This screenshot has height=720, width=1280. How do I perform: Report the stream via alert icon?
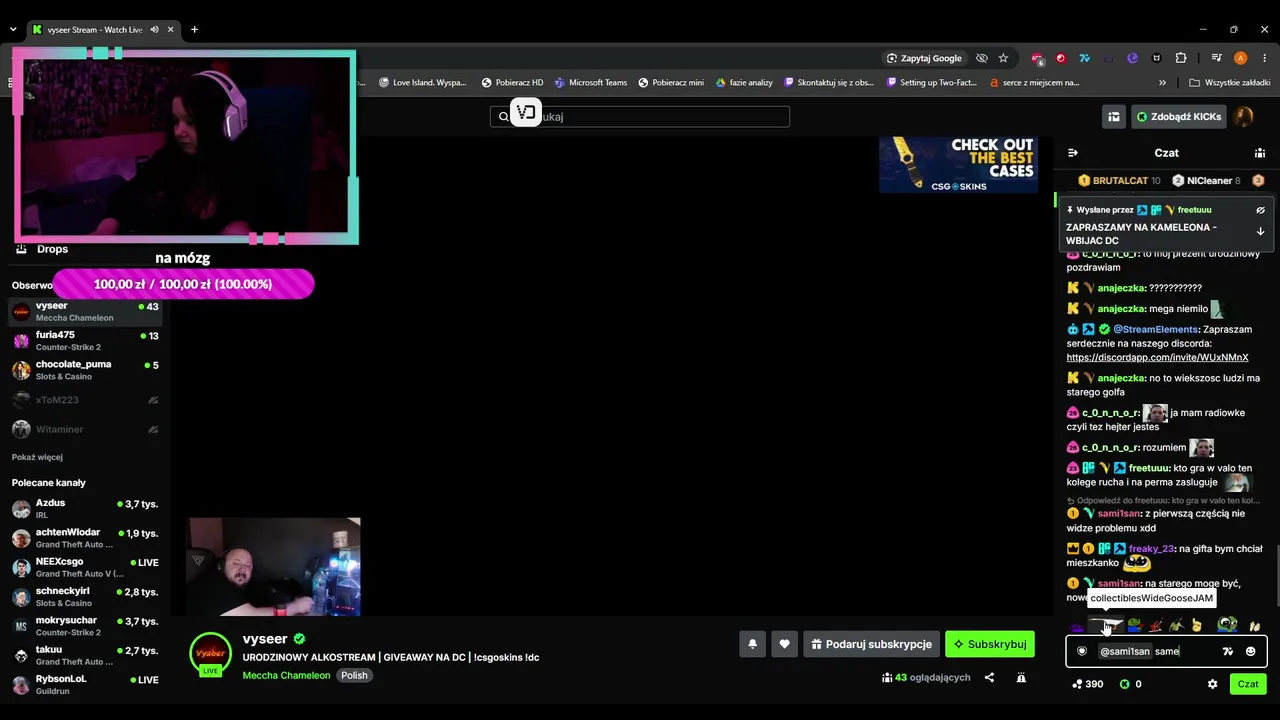(1021, 677)
